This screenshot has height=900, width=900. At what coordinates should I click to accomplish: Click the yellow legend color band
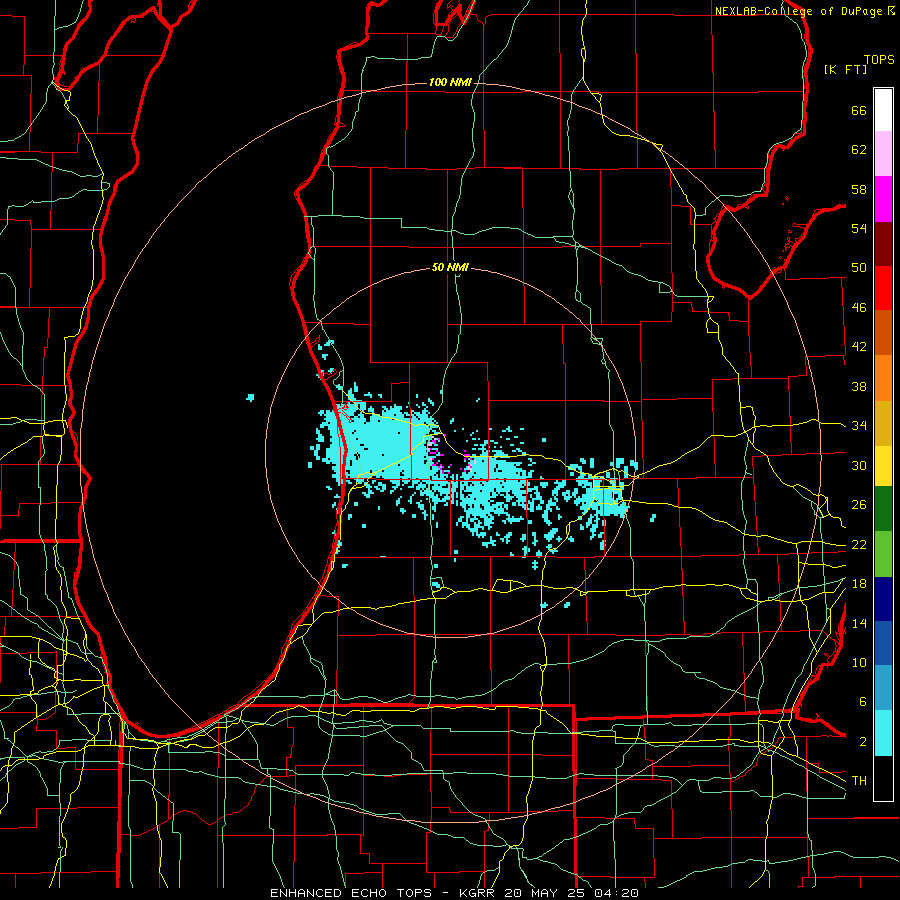883,466
